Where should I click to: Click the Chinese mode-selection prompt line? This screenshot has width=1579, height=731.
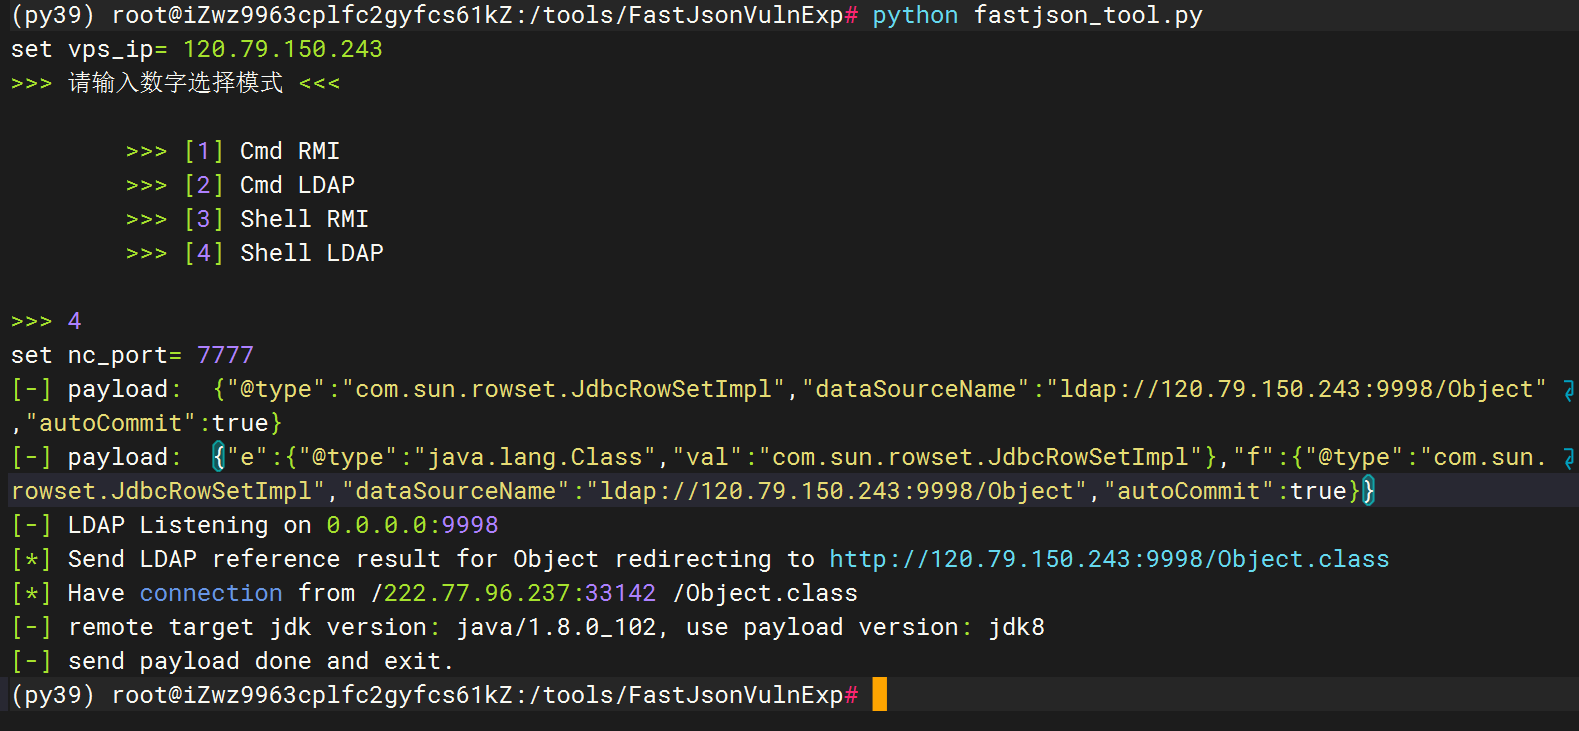(x=176, y=83)
